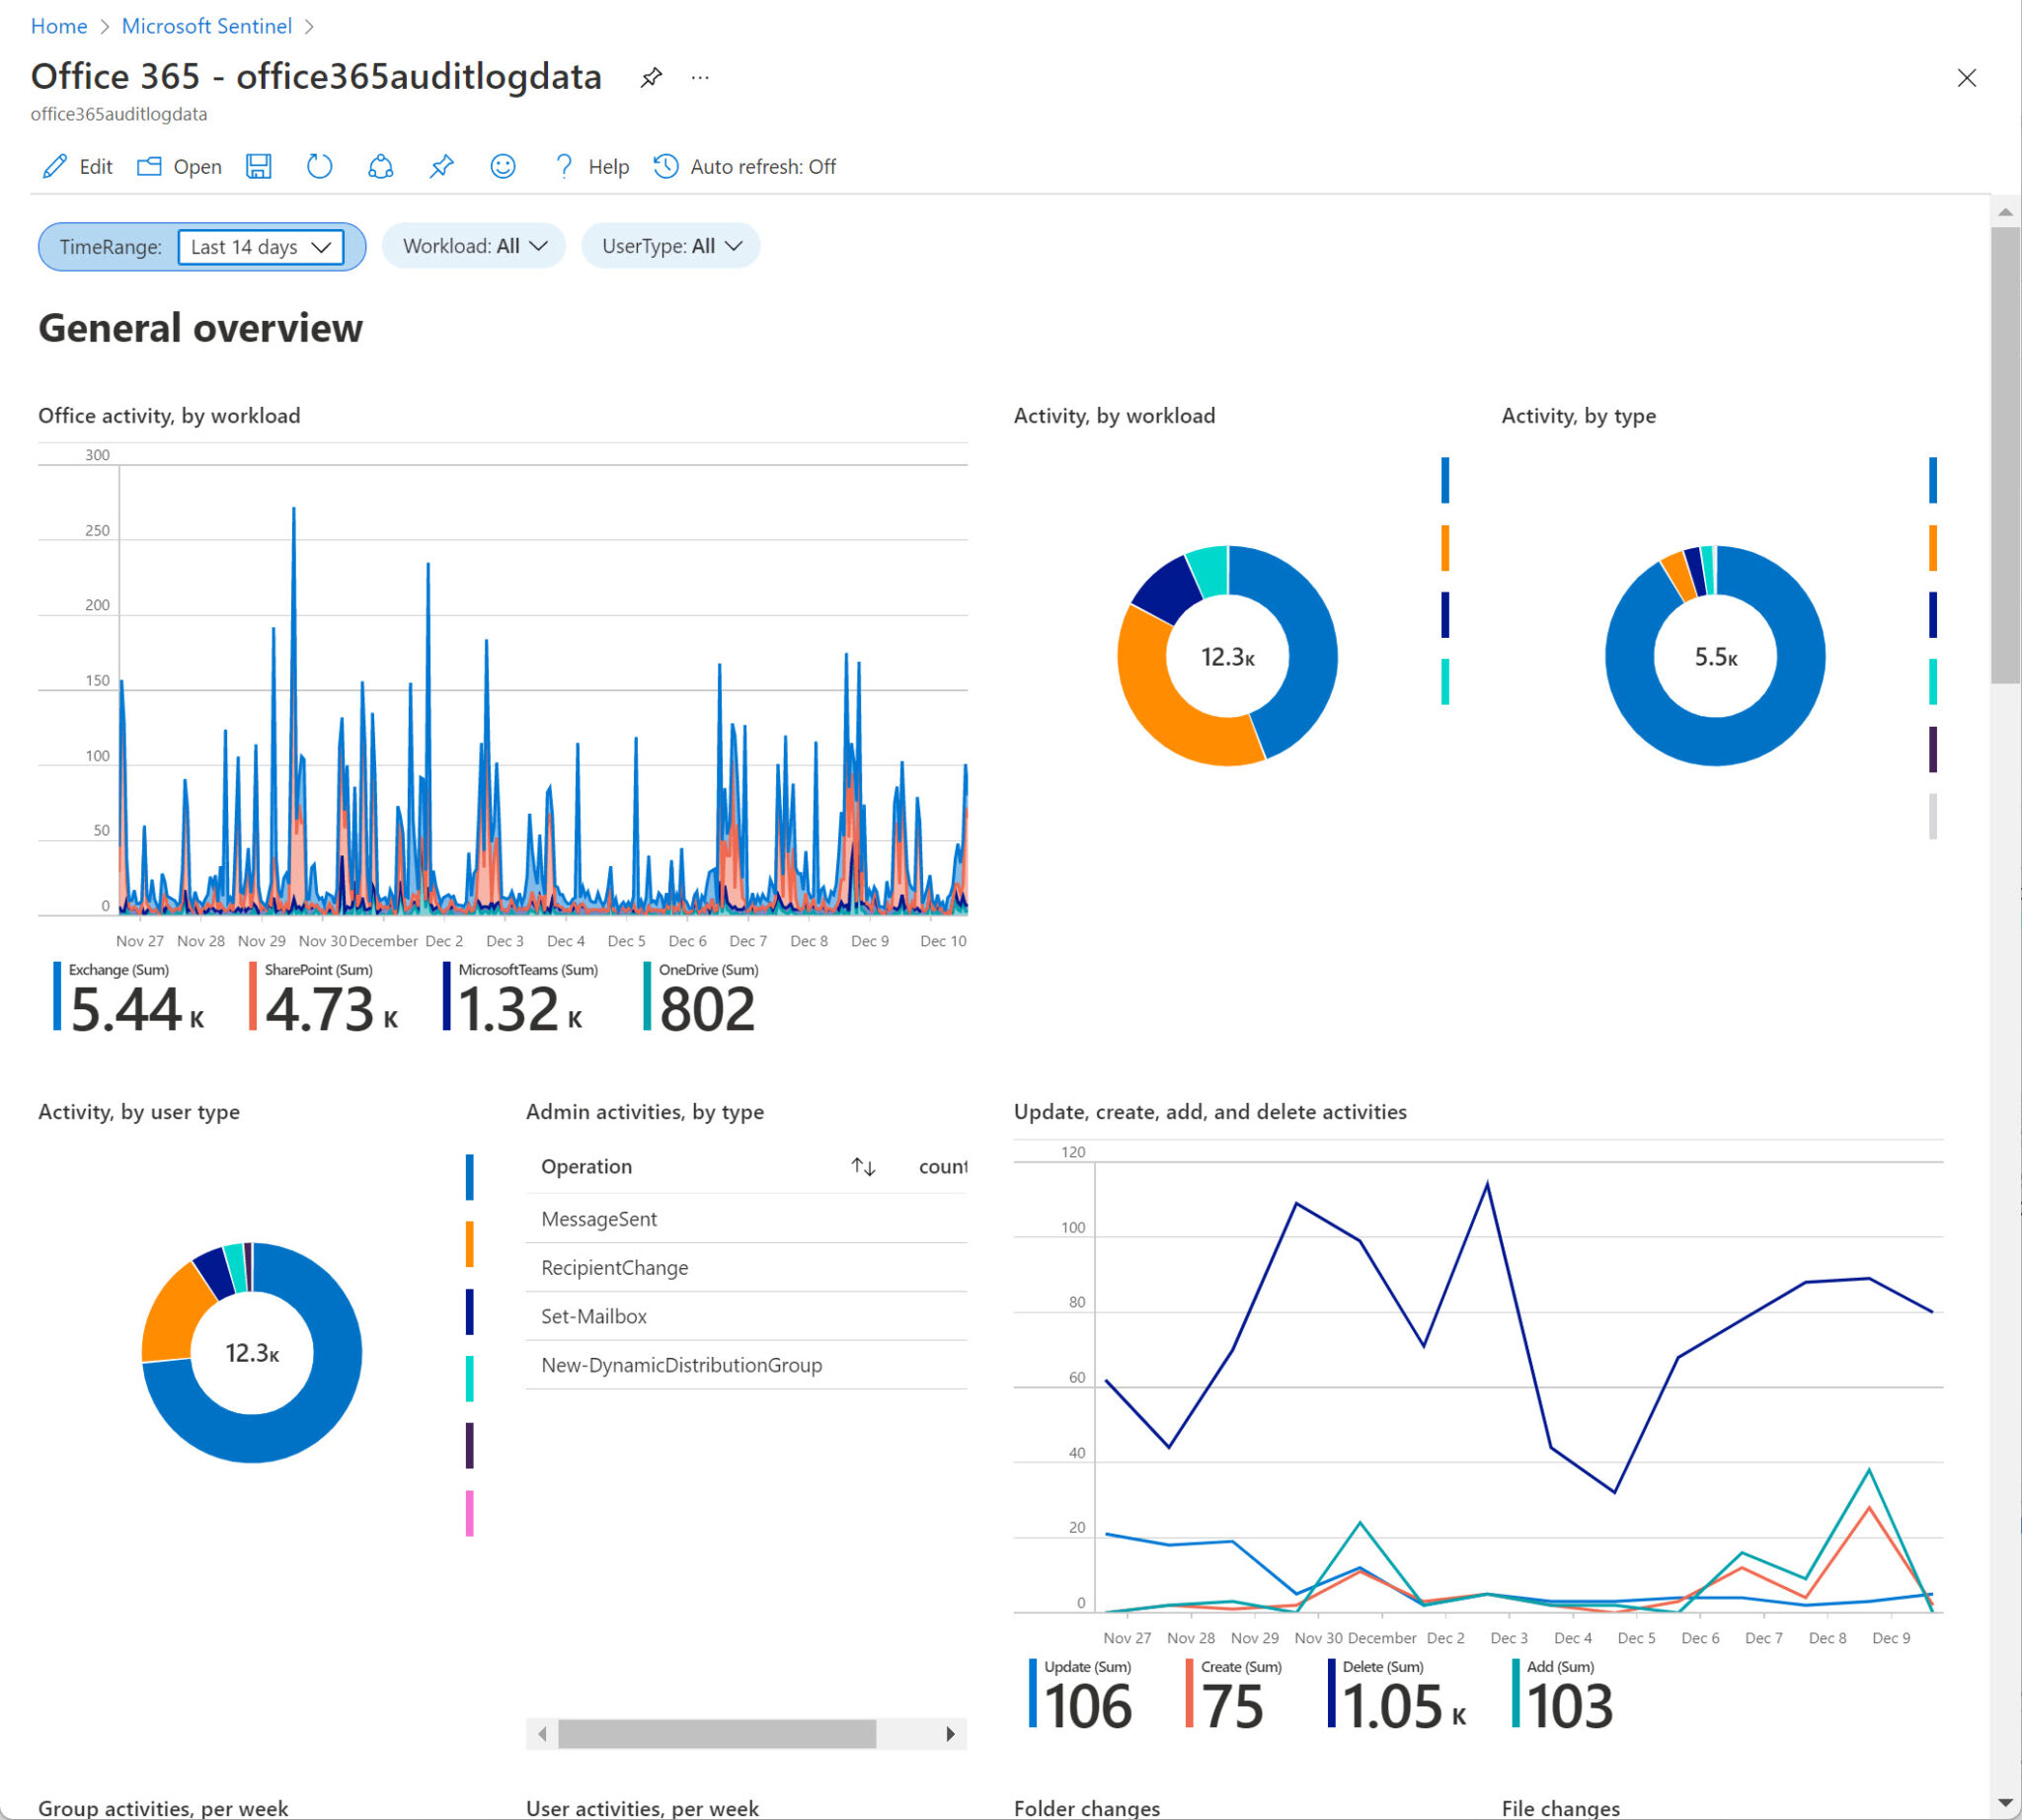Open the Workload All filter dropdown
The height and width of the screenshot is (1820, 2022).
473,245
